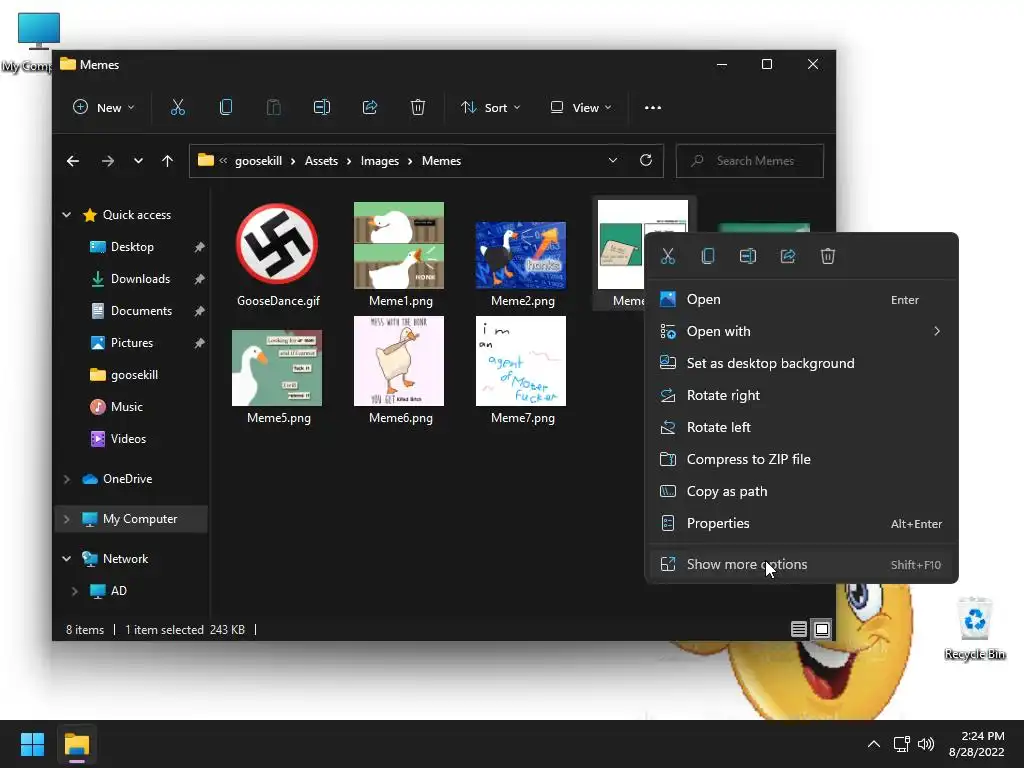Click the clock showing 2:24 PM
The height and width of the screenshot is (768, 1024).
tap(982, 736)
